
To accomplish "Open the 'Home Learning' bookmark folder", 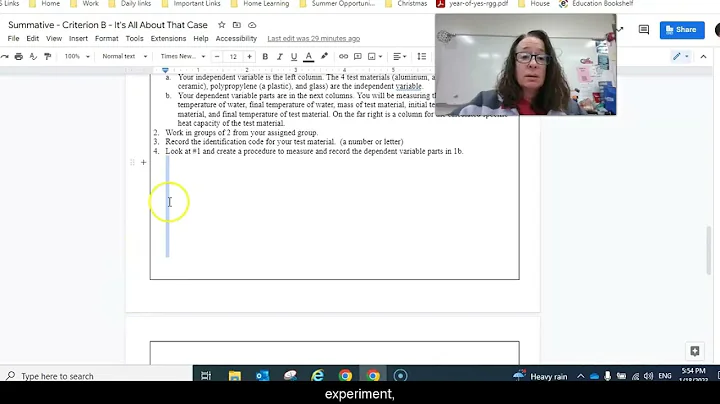I will click(260, 4).
